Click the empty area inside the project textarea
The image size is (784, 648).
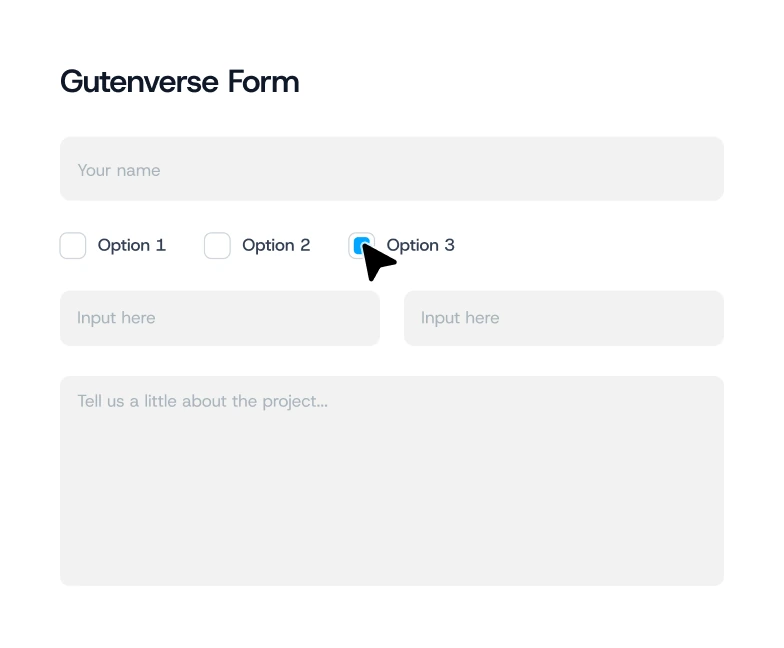pos(391,500)
